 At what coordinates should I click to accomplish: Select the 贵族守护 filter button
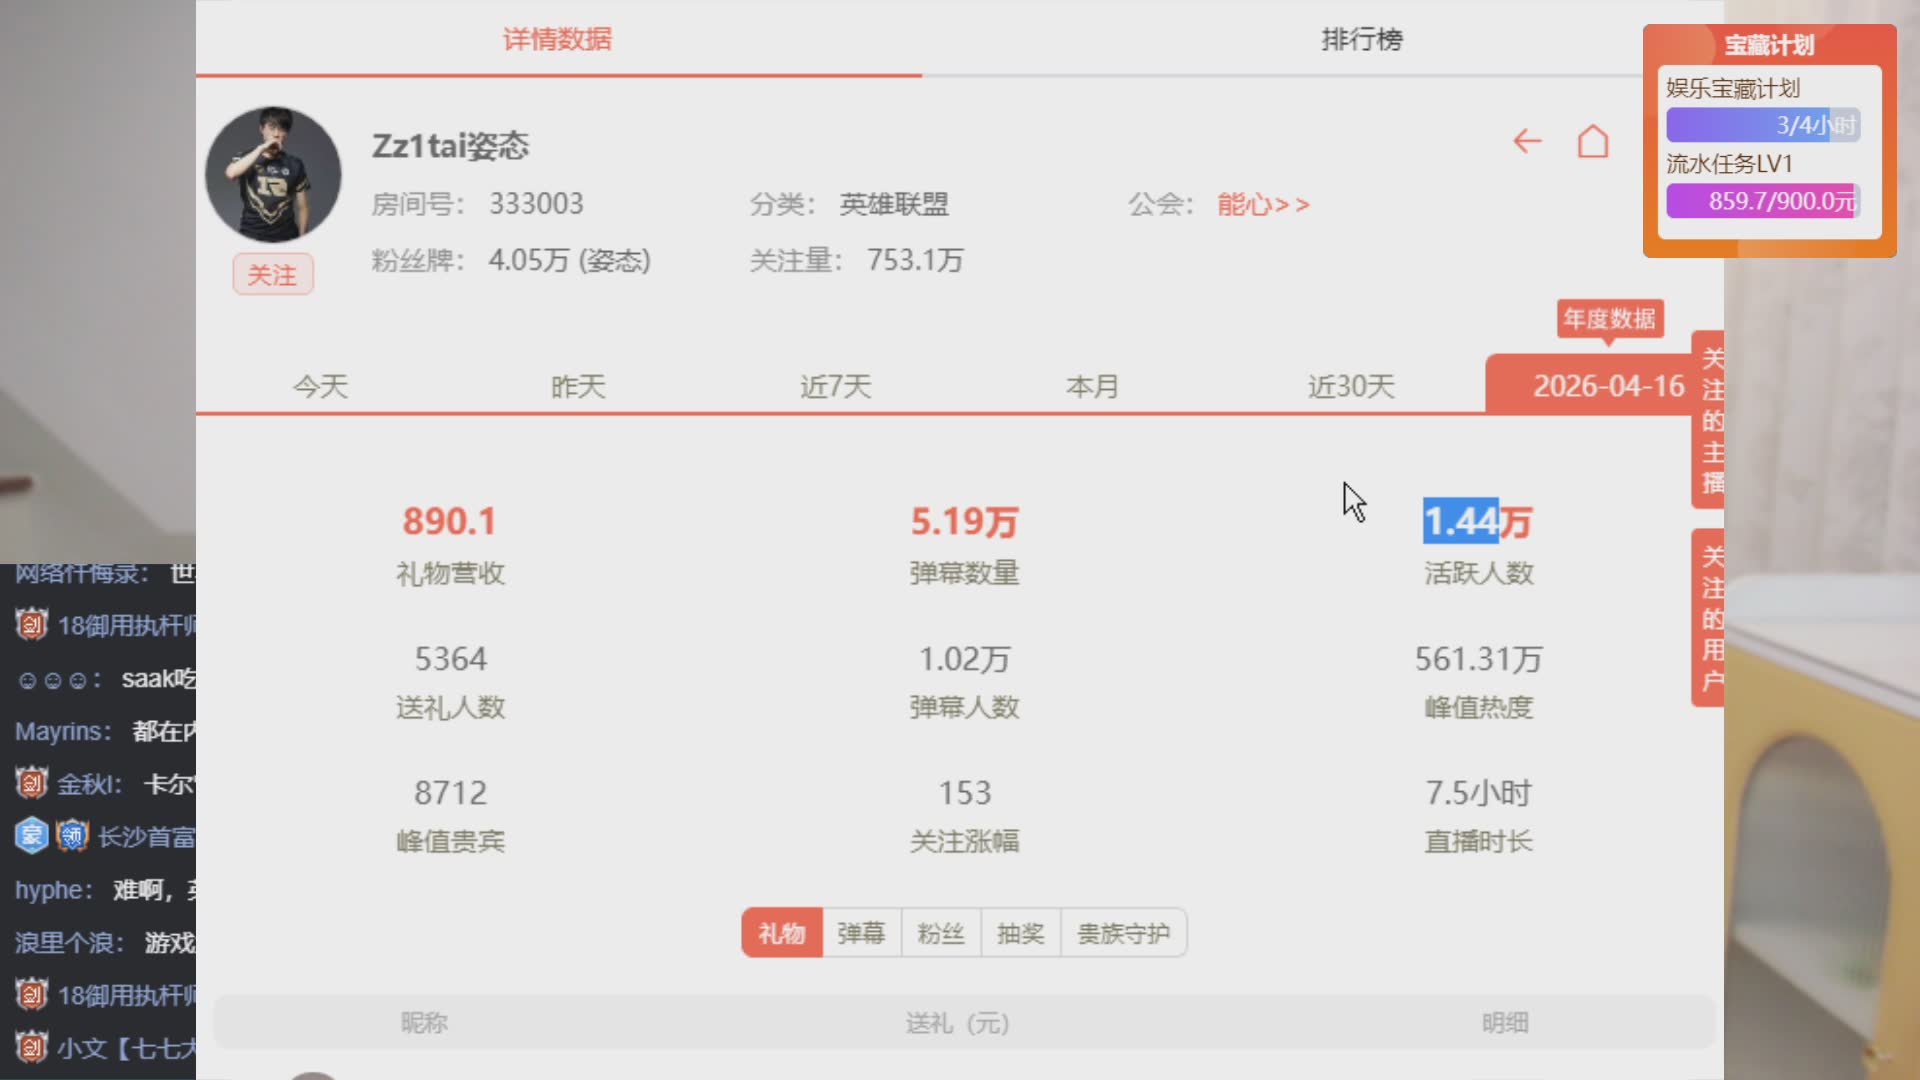click(1123, 934)
